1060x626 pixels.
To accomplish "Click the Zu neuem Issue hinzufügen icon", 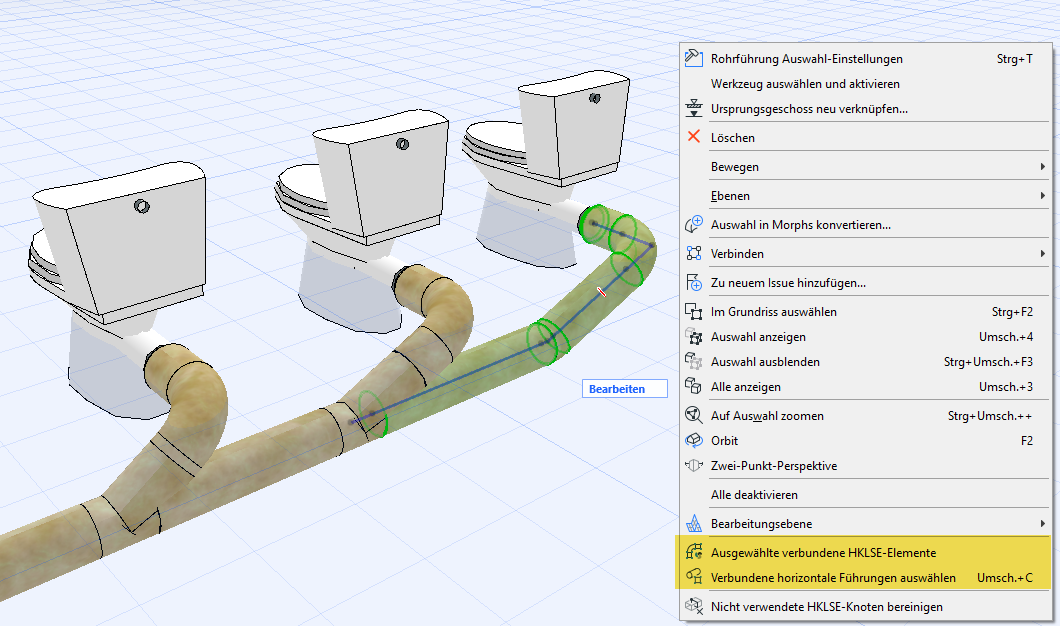I will pyautogui.click(x=694, y=283).
